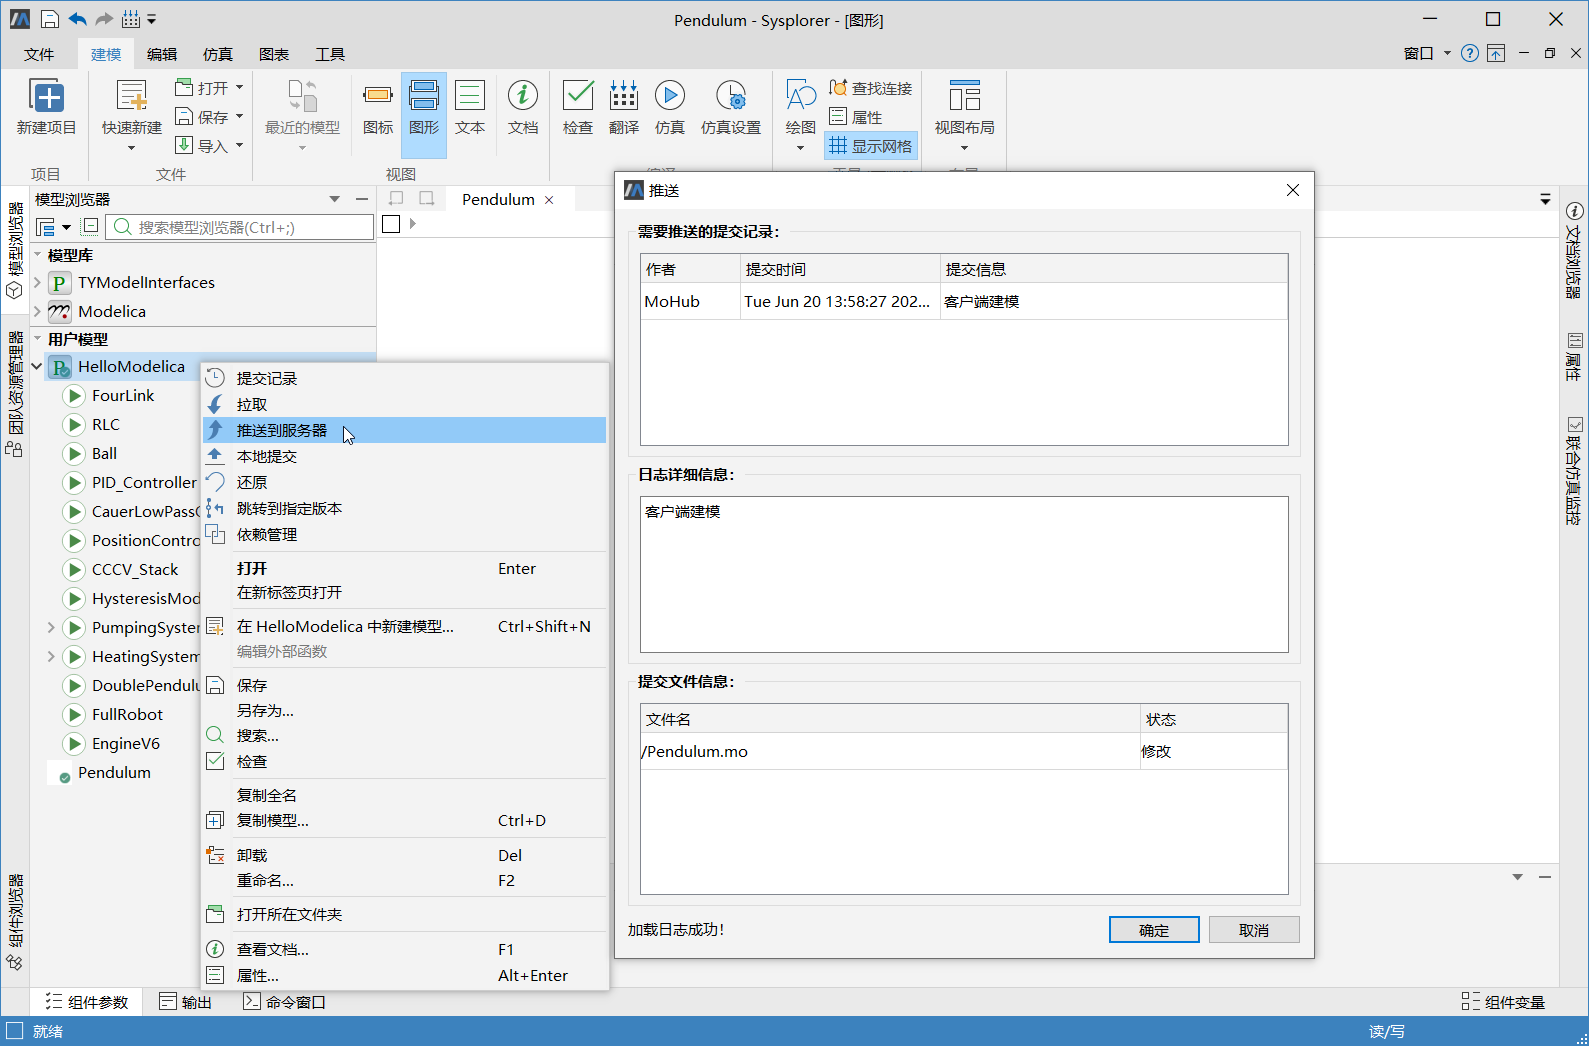Screen dimensions: 1589x1046
Task: Switch to the 编辑 ribbon tab
Action: [x=162, y=54]
